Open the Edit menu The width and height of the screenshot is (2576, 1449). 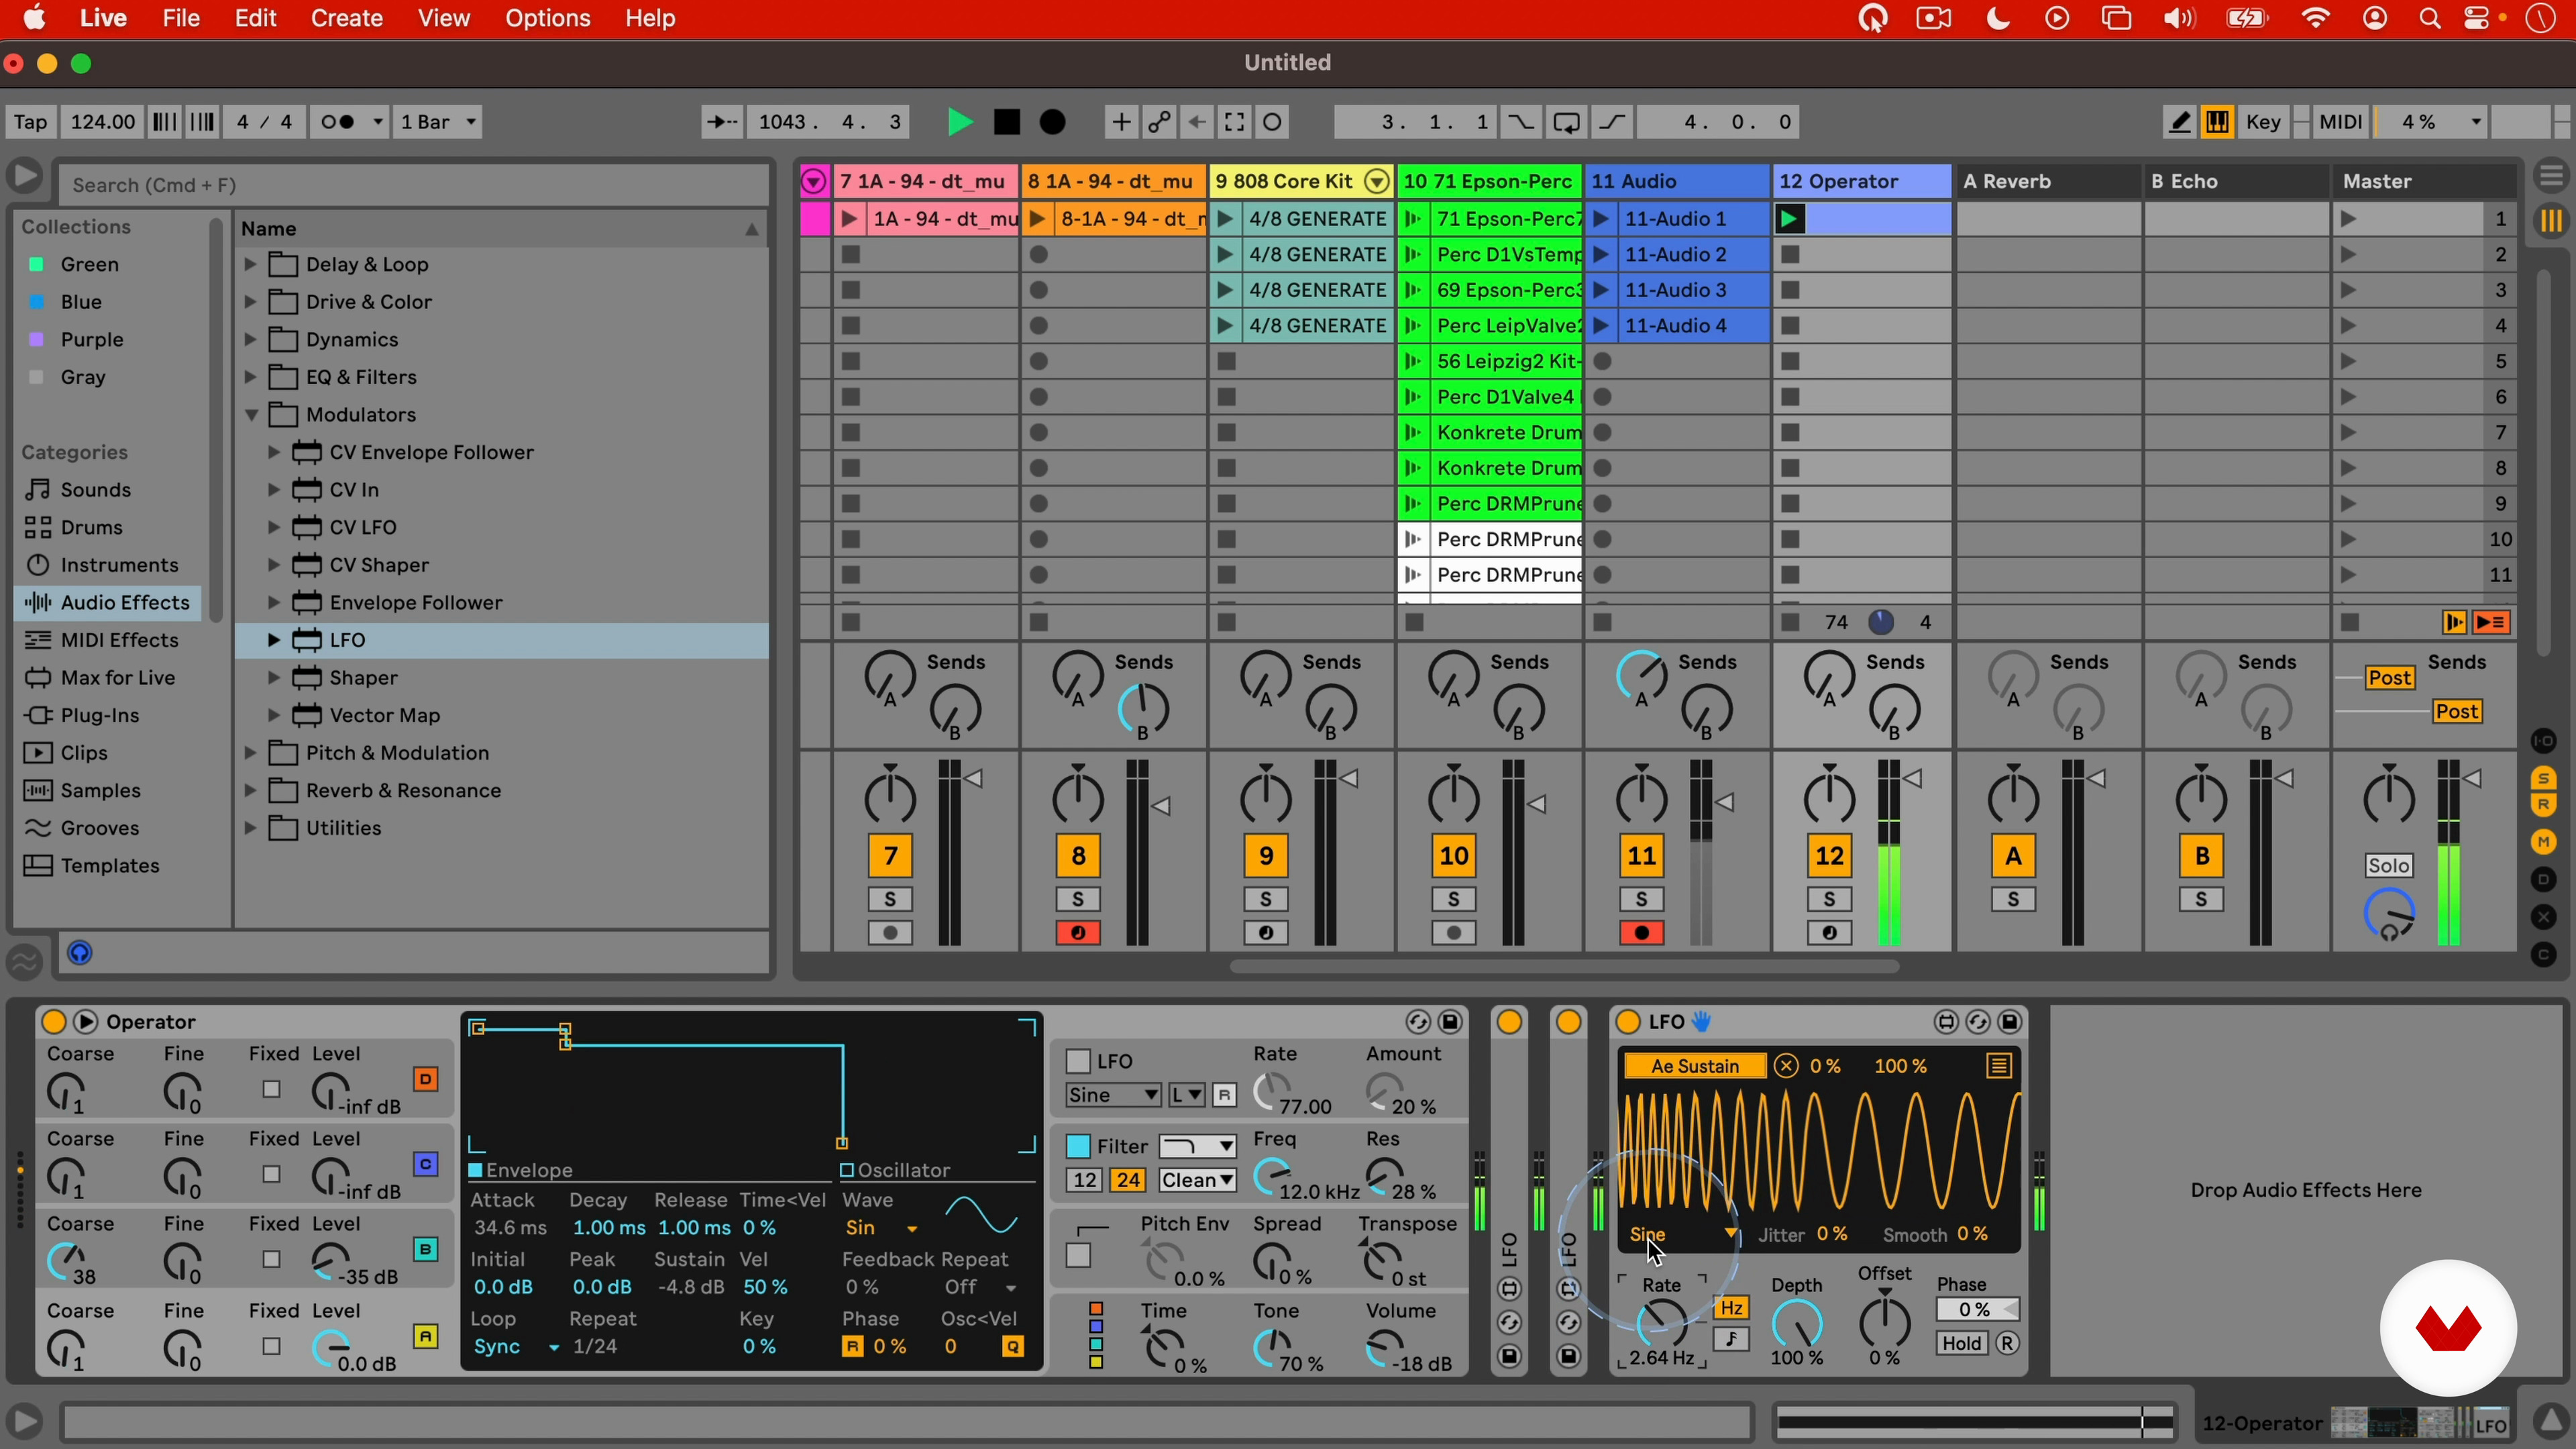coord(256,18)
